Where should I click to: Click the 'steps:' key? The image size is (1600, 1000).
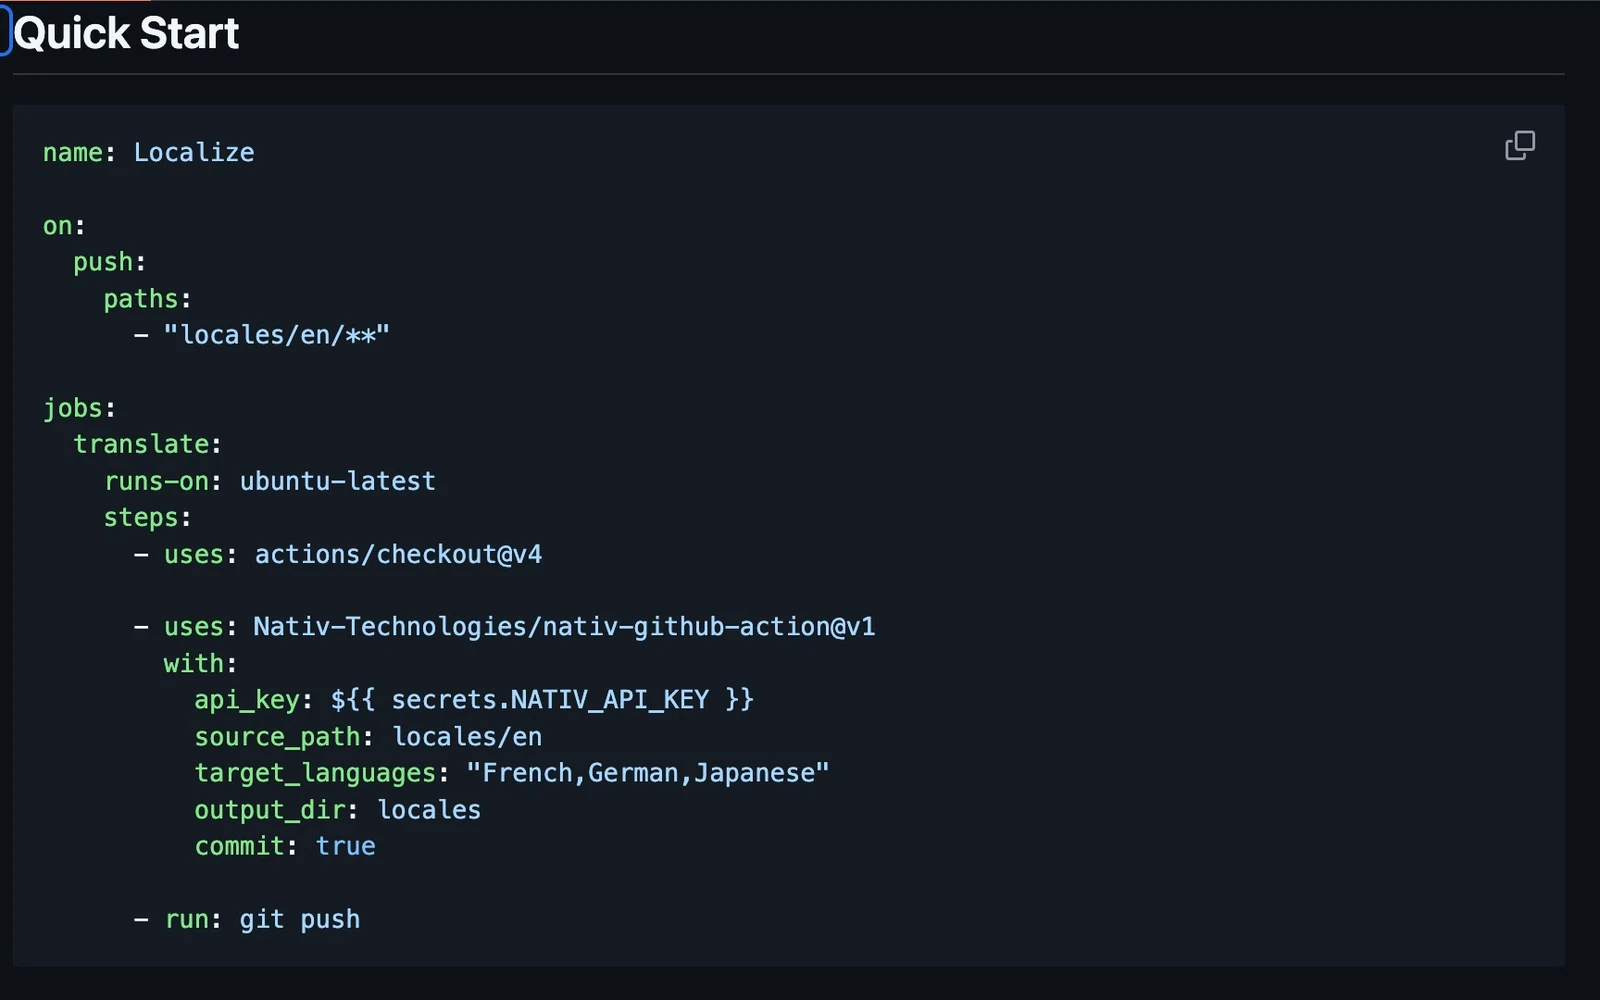[x=147, y=518]
